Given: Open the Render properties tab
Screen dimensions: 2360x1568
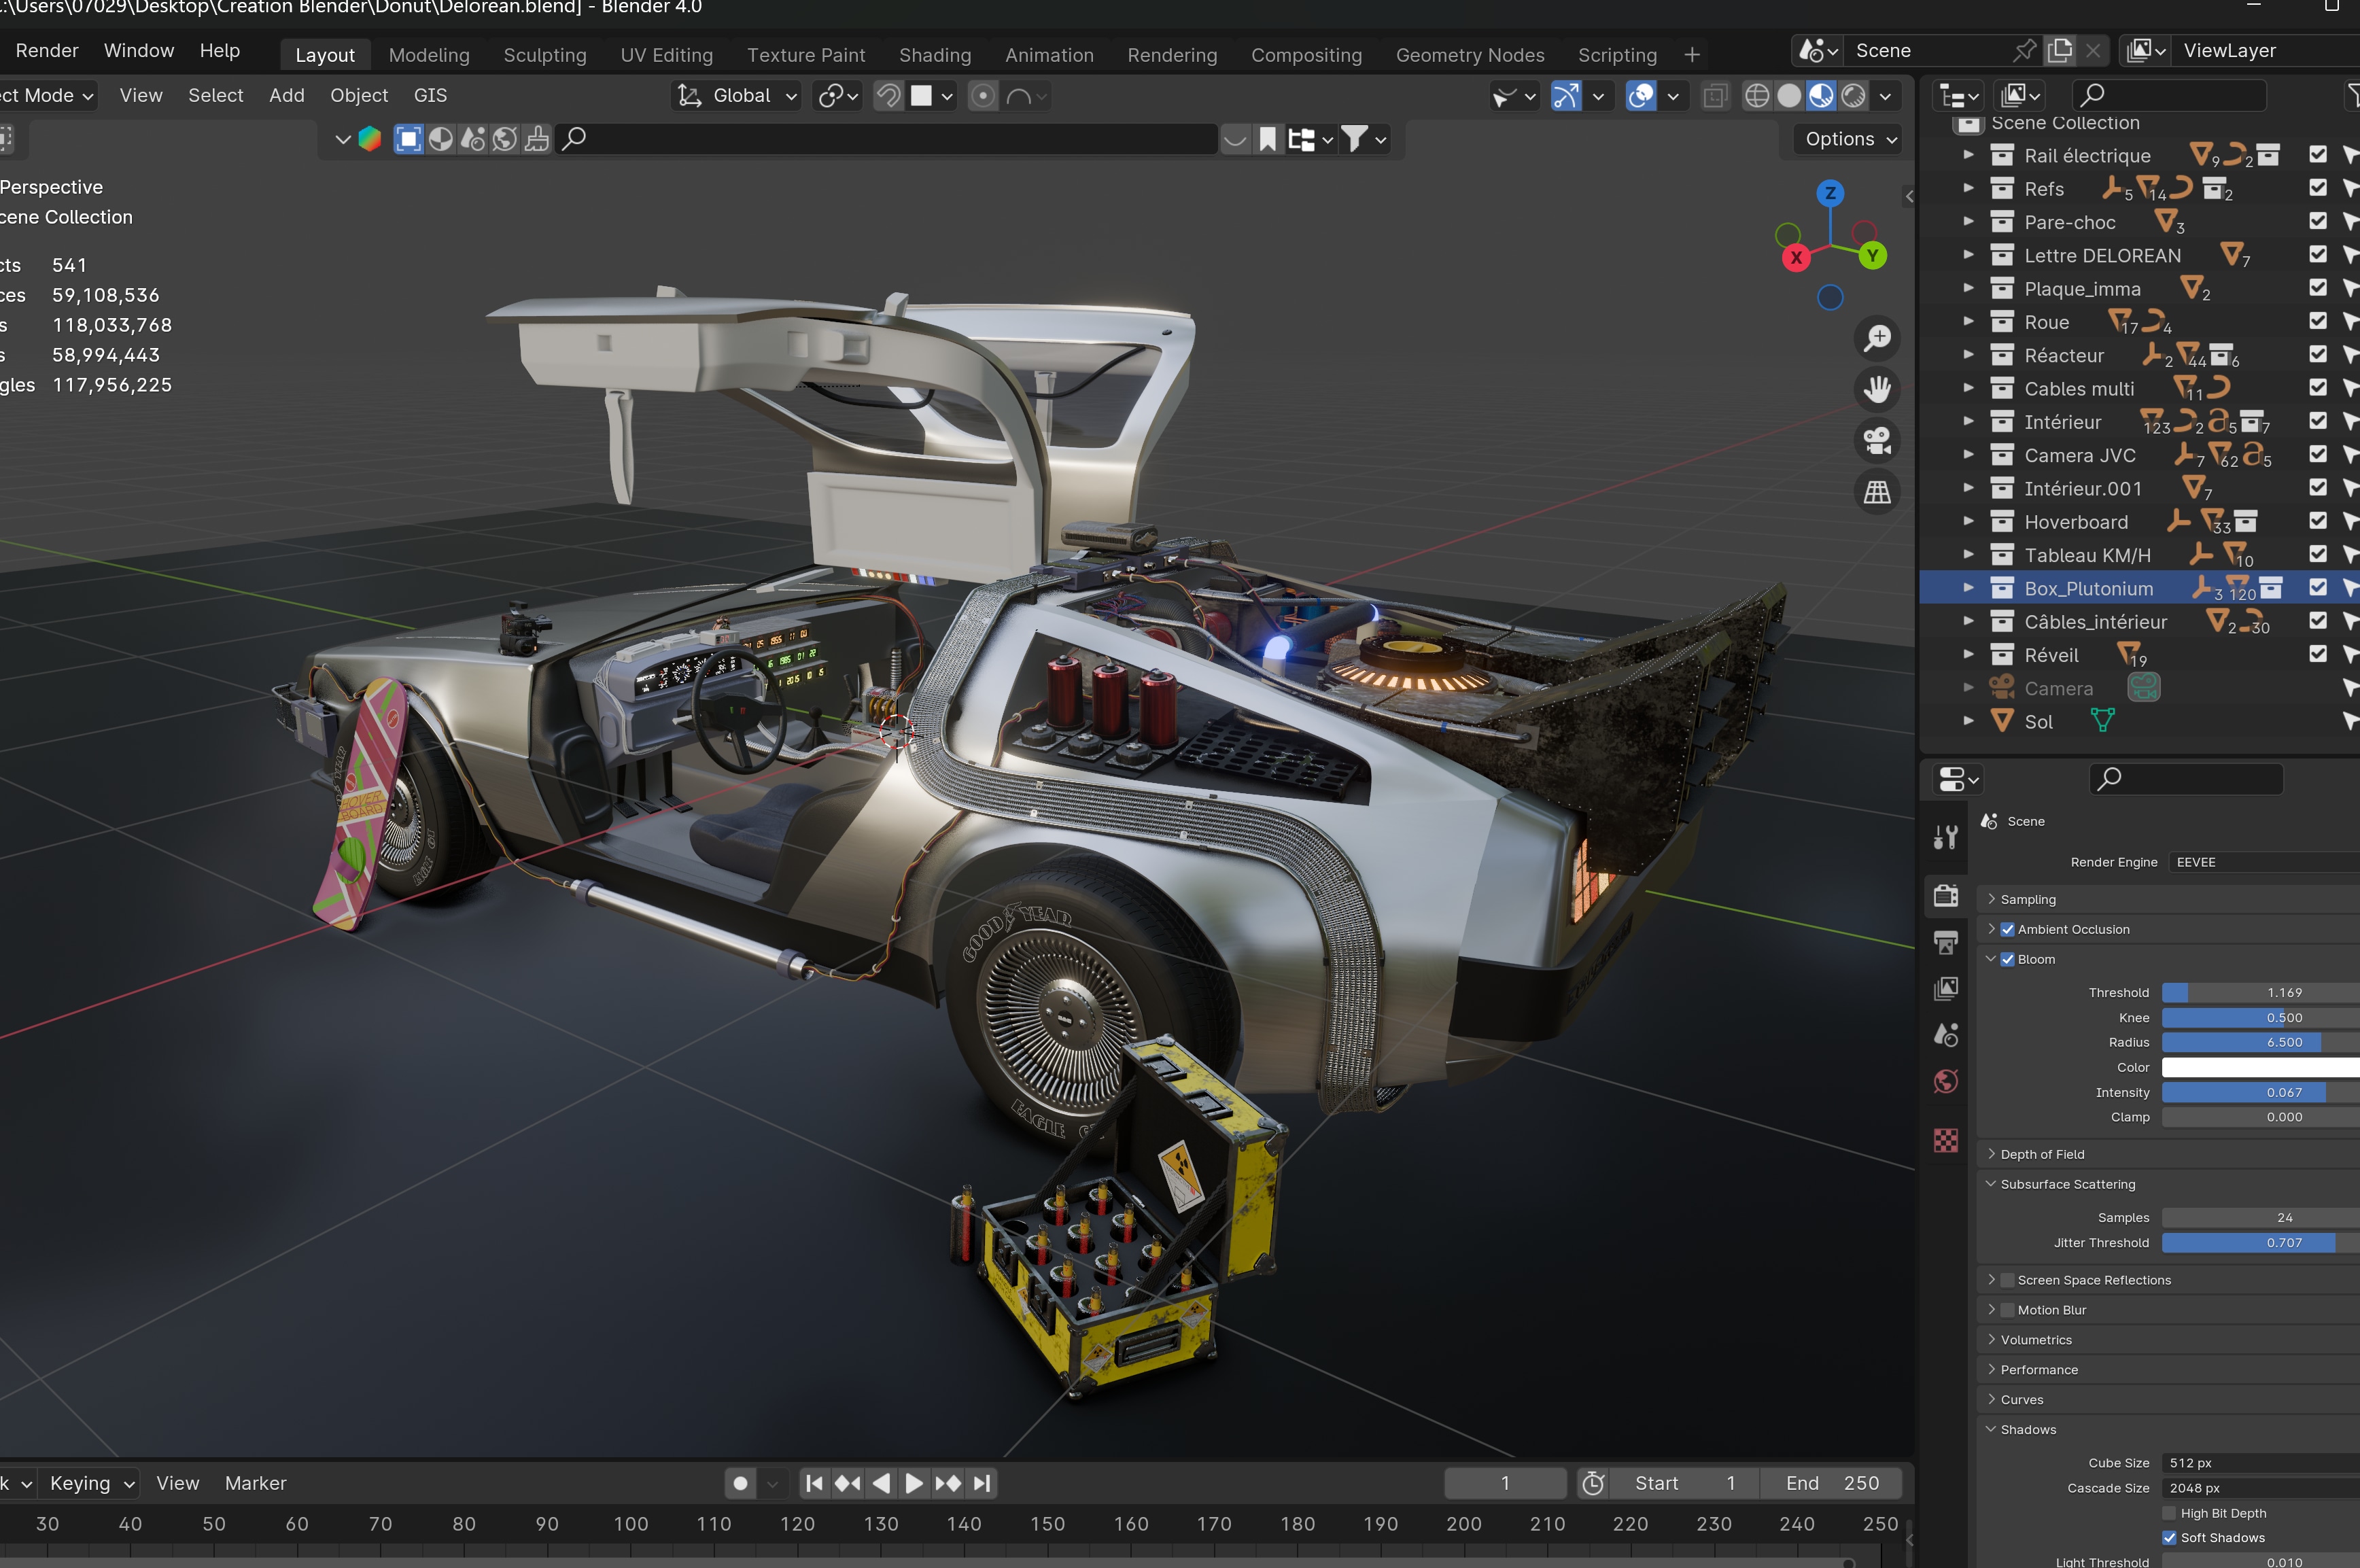Looking at the screenshot, I should click(x=1946, y=895).
